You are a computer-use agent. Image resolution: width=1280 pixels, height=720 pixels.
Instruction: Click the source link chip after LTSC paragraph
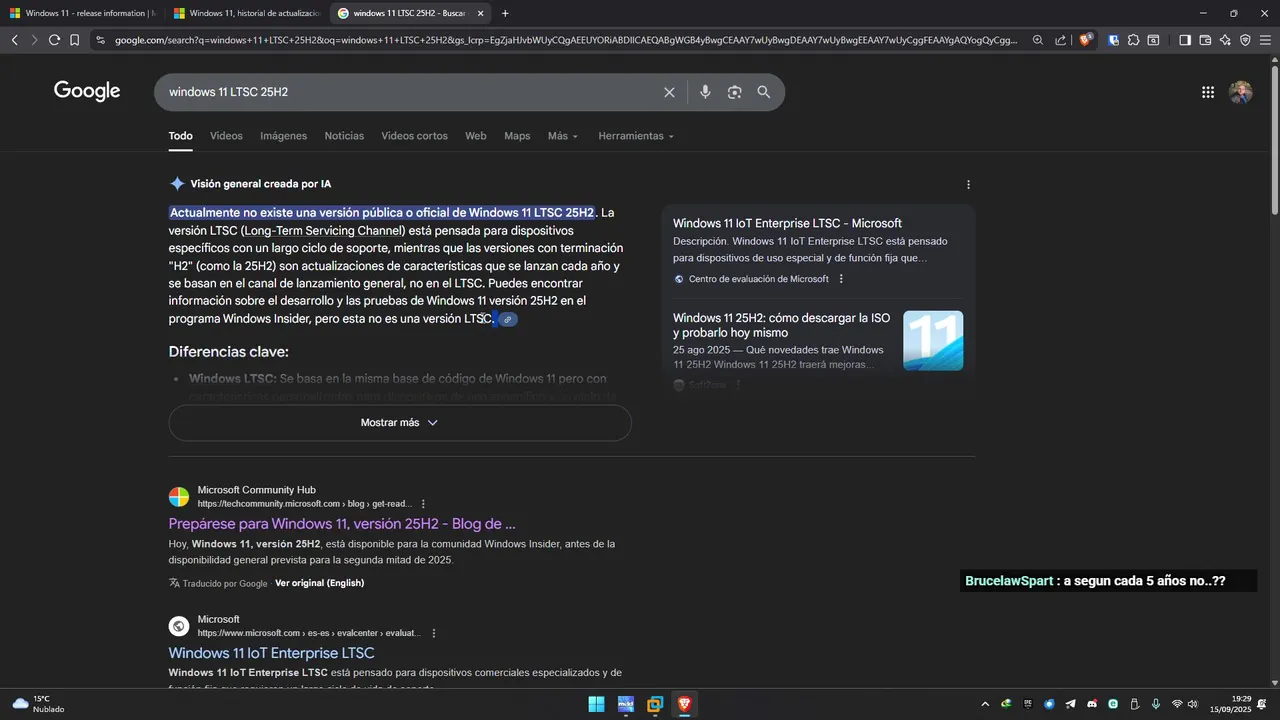click(508, 319)
